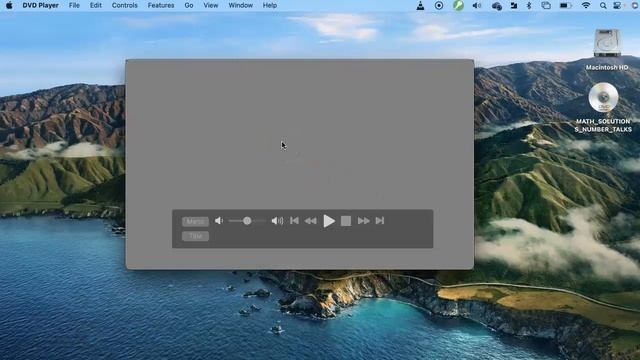This screenshot has width=640, height=360.
Task: Skip to the next chapter
Action: pos(380,220)
